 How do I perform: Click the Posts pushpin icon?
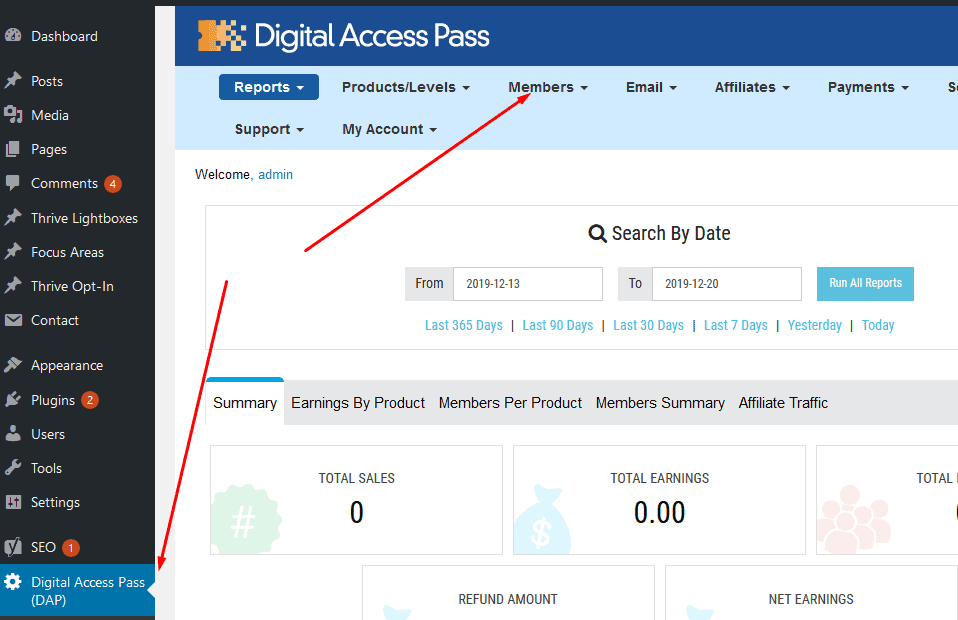pyautogui.click(x=13, y=81)
